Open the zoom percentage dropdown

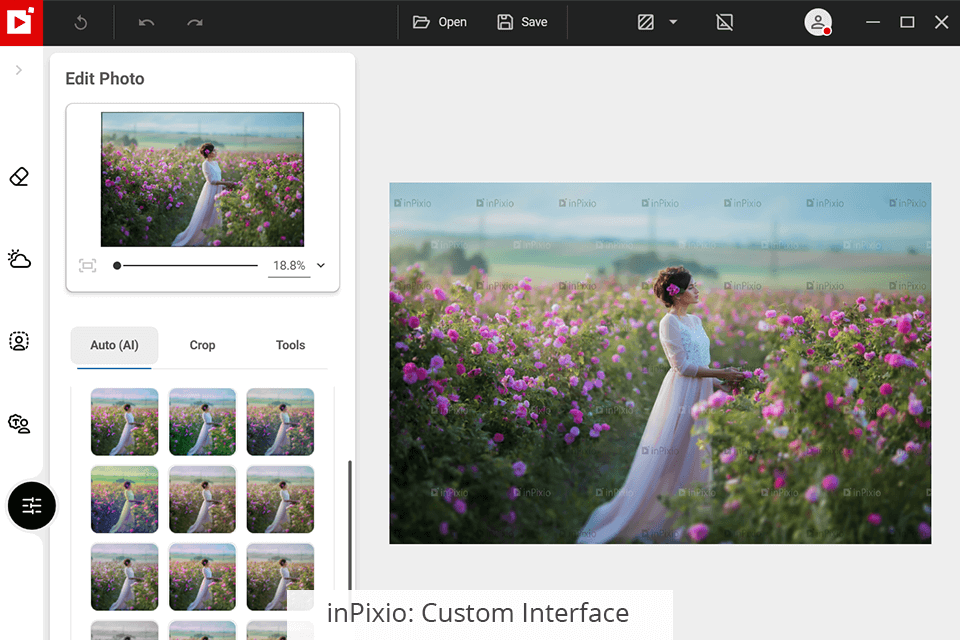(321, 265)
